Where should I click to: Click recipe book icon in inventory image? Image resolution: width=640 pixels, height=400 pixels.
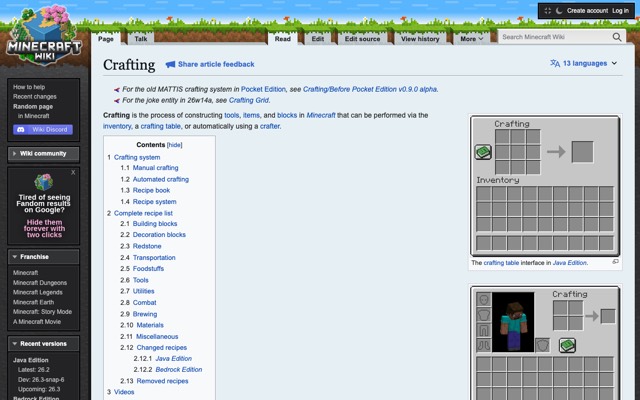(567, 345)
